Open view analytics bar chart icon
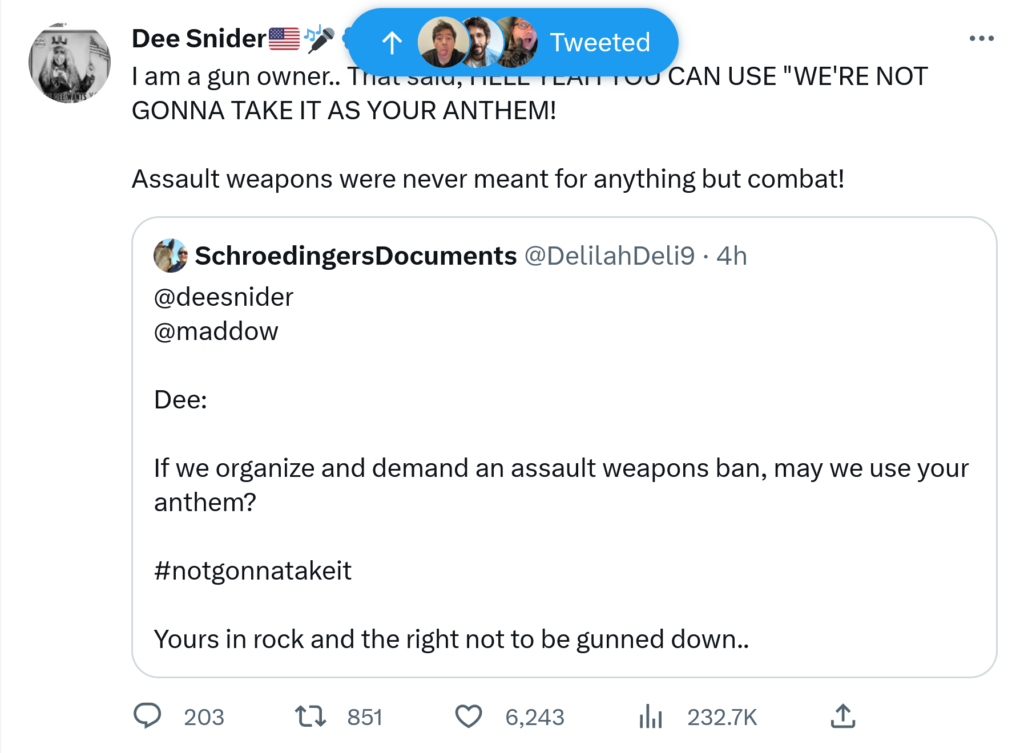 pos(651,716)
